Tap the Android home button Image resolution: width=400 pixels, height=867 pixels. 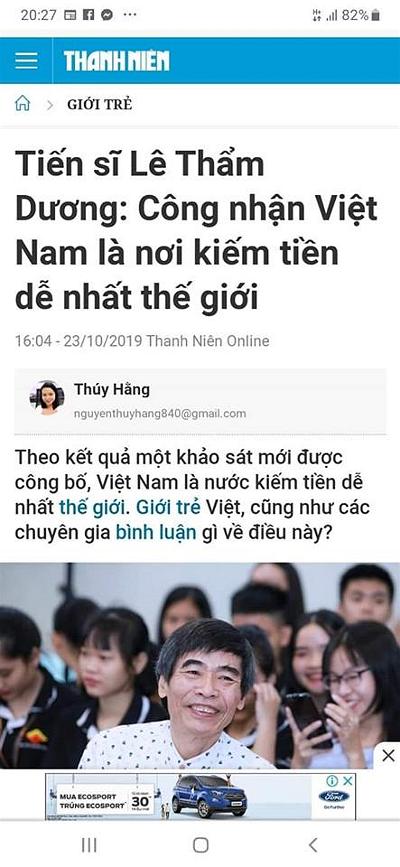(x=200, y=844)
